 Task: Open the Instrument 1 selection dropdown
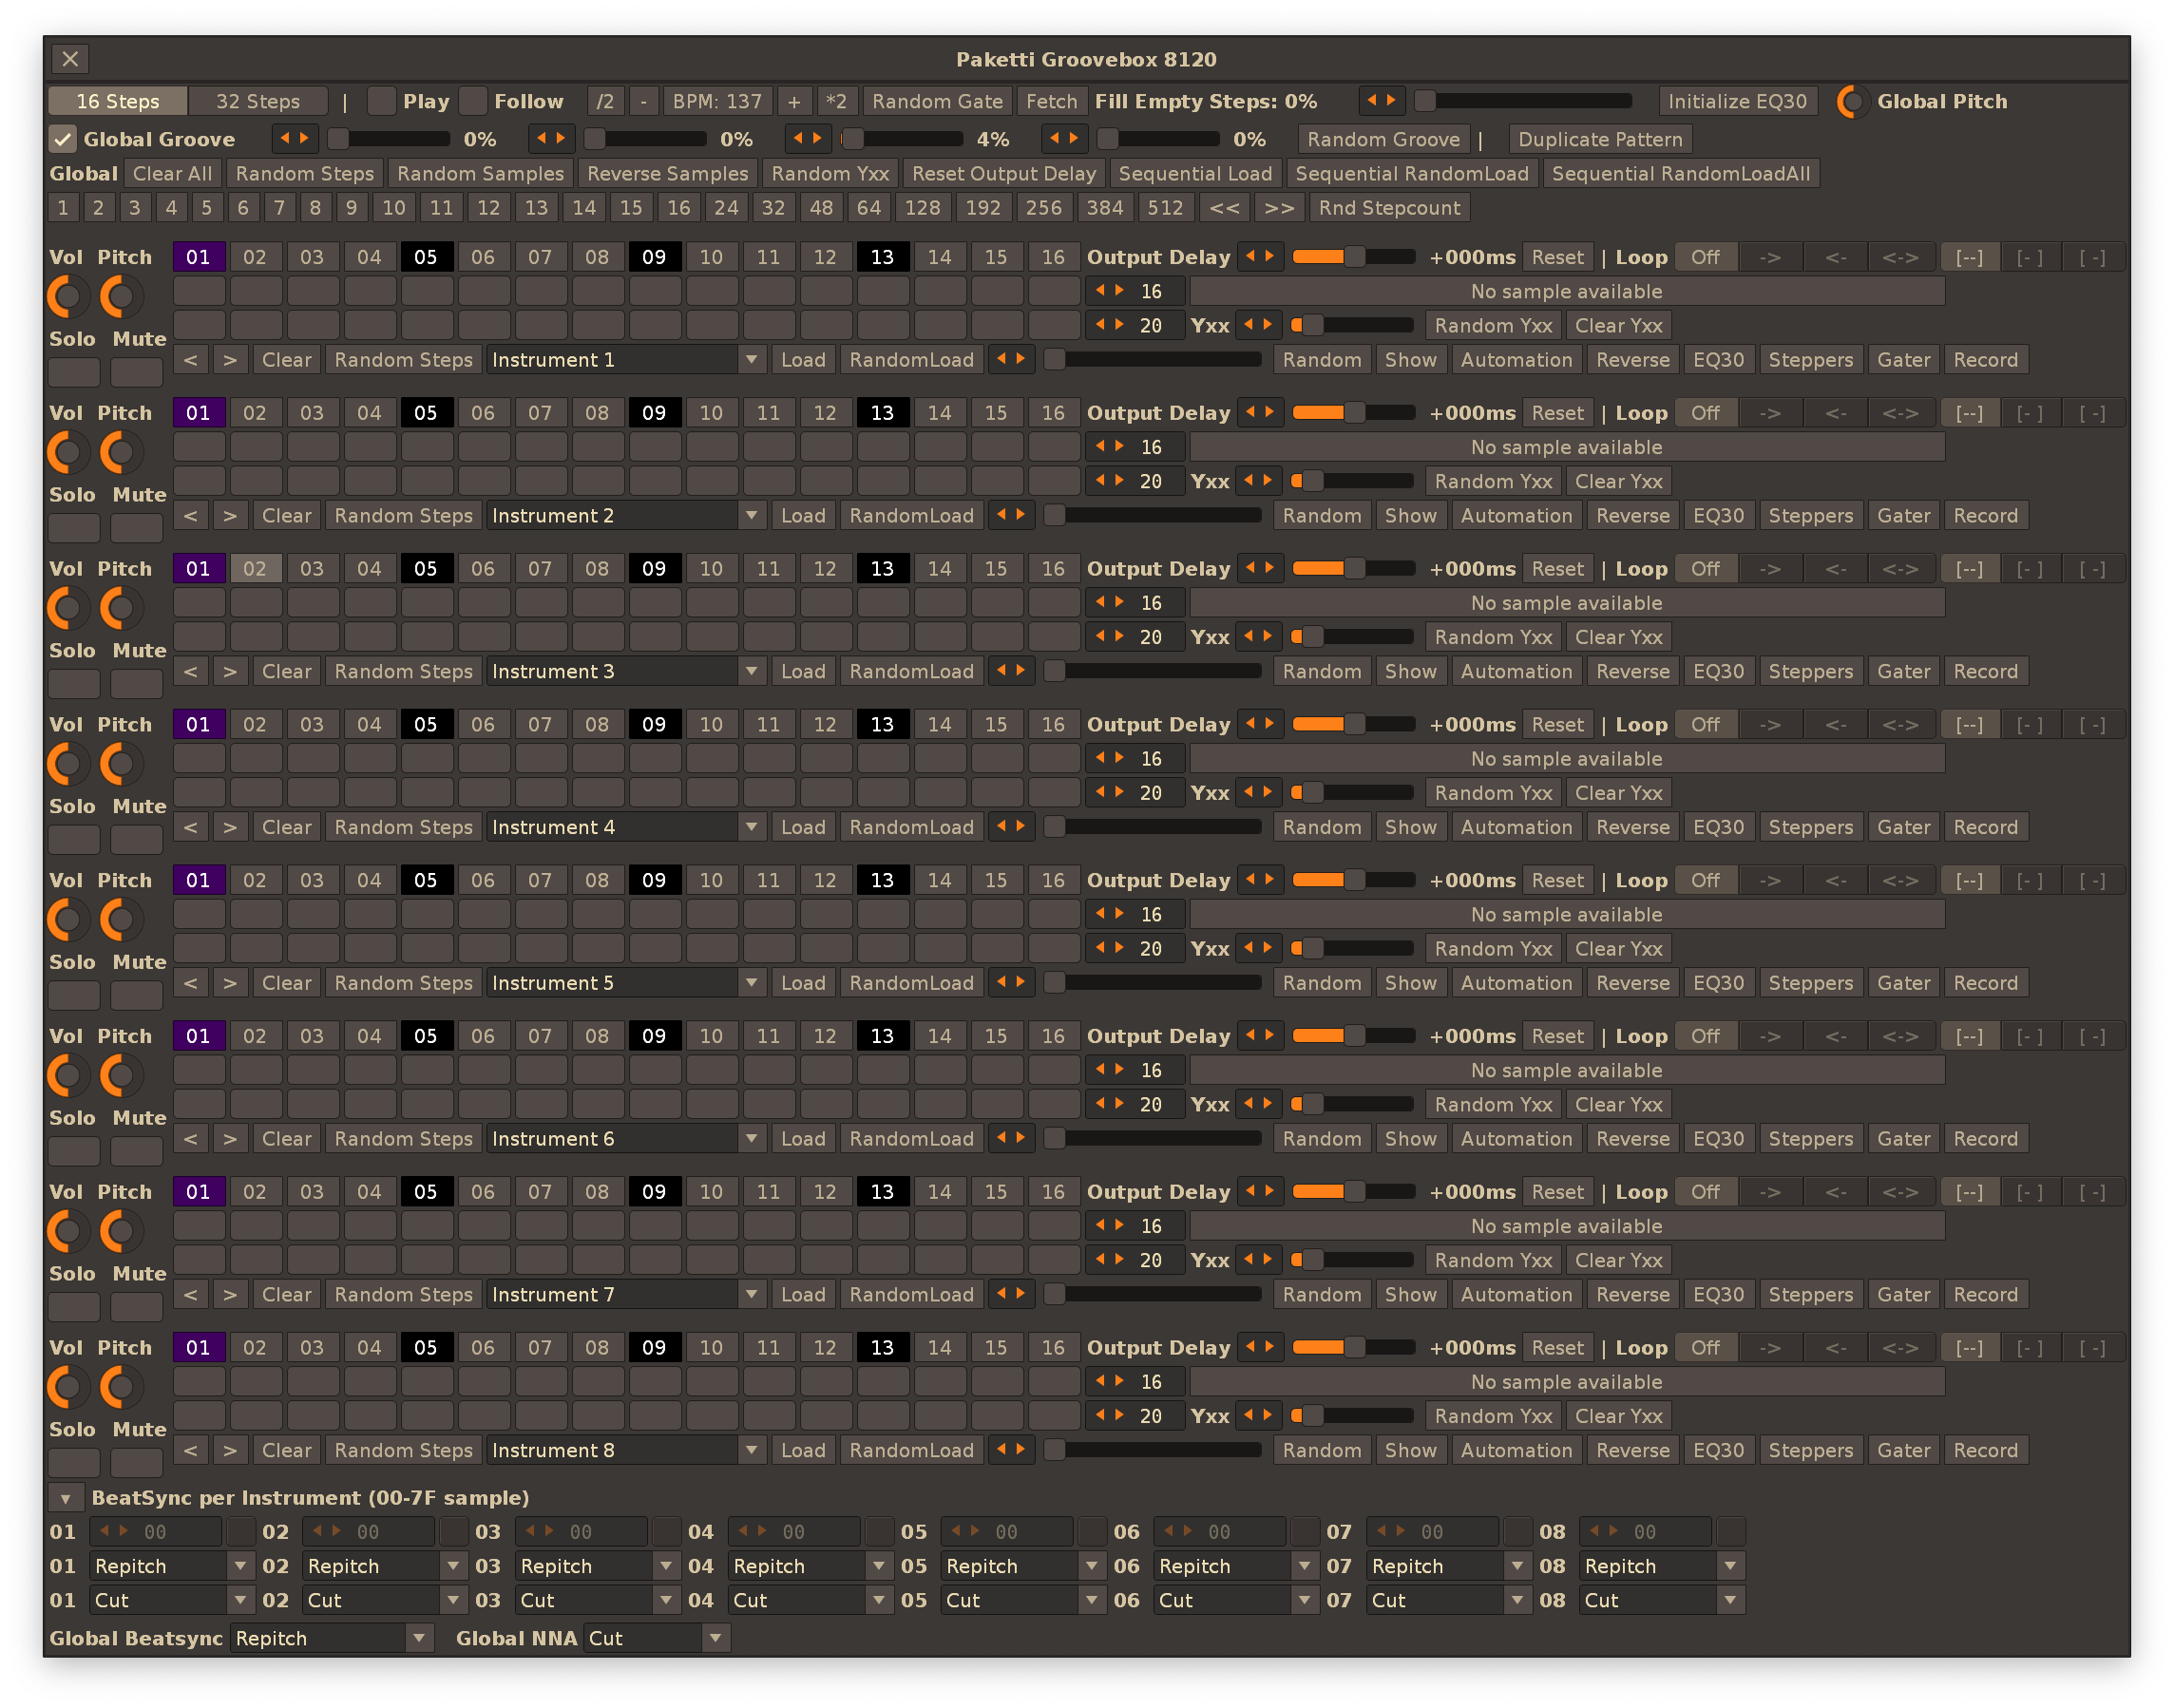[x=627, y=360]
